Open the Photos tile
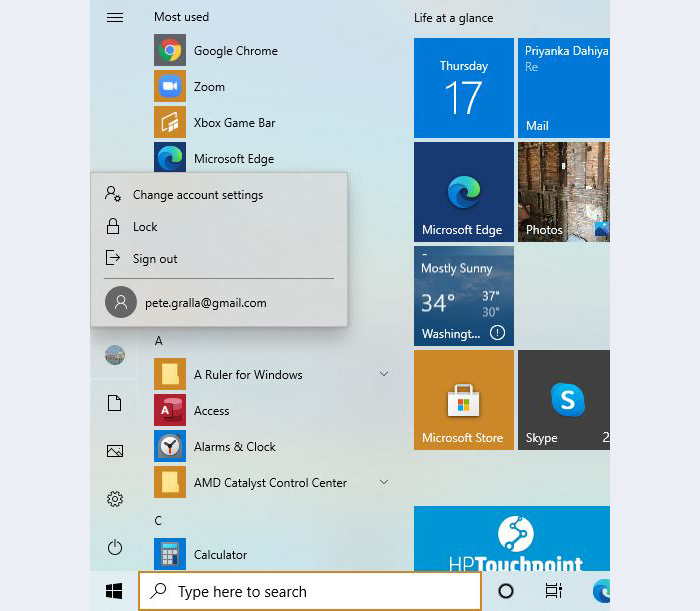This screenshot has height=611, width=700. (564, 192)
